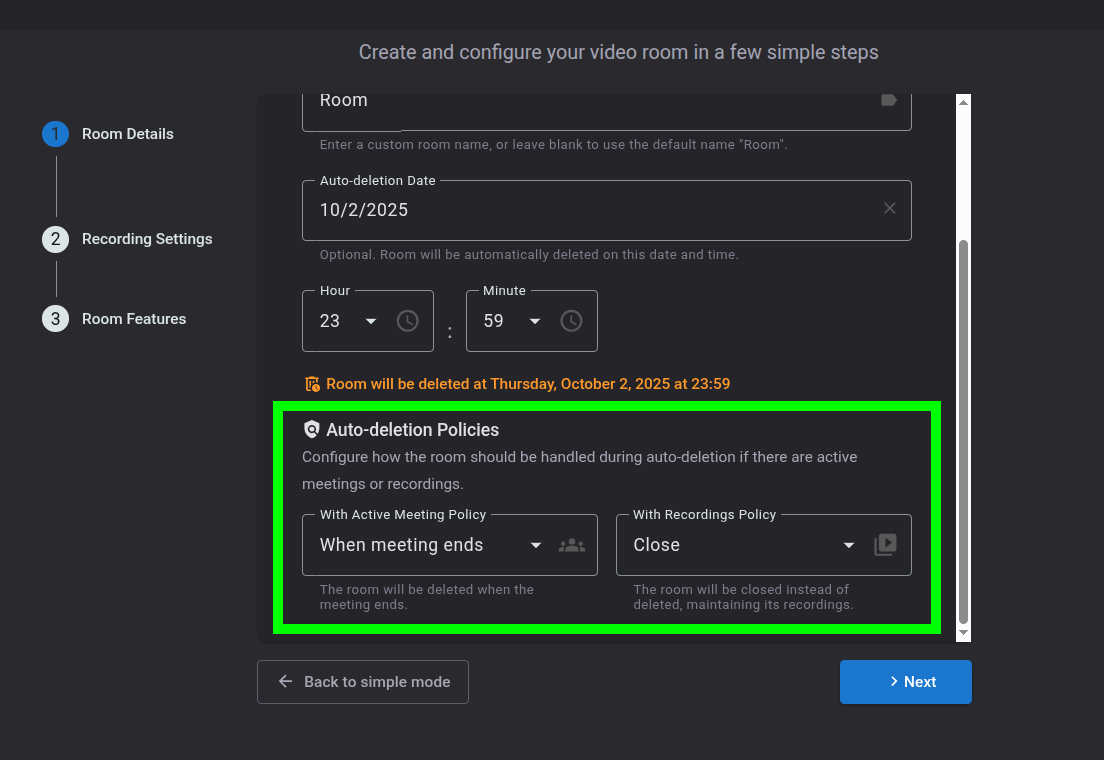Open the Hour dropdown

[x=370, y=321]
